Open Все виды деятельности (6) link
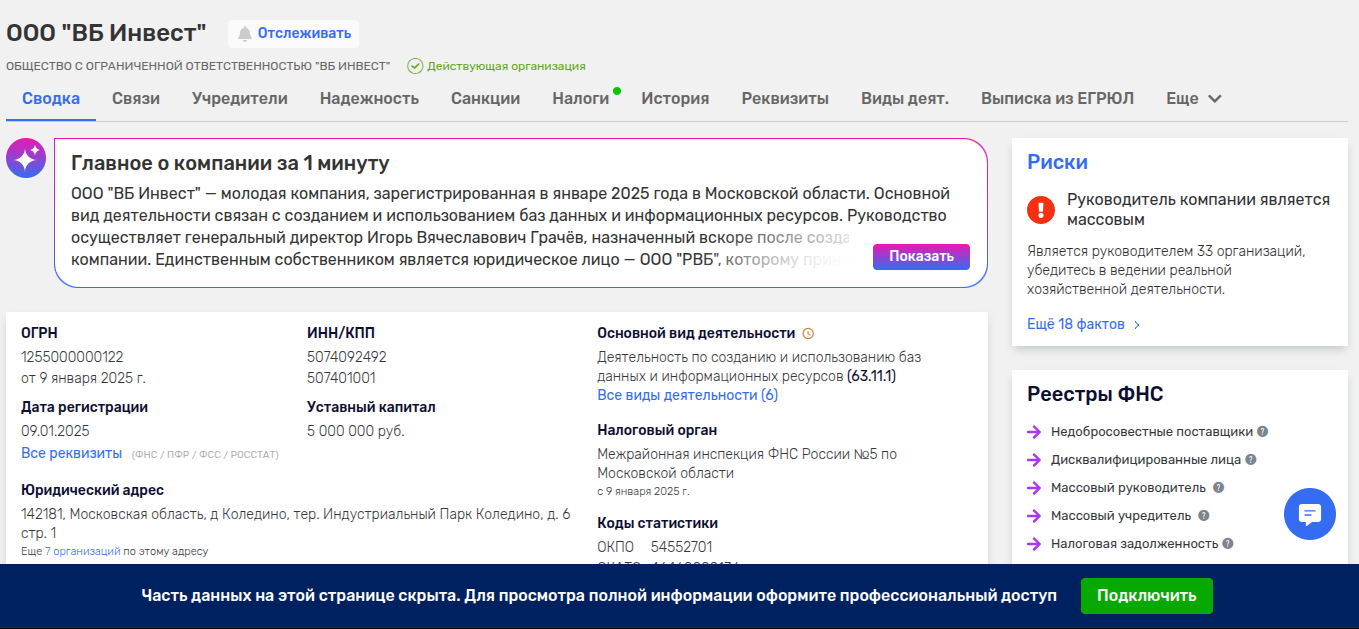Image resolution: width=1359 pixels, height=629 pixels. pos(687,395)
